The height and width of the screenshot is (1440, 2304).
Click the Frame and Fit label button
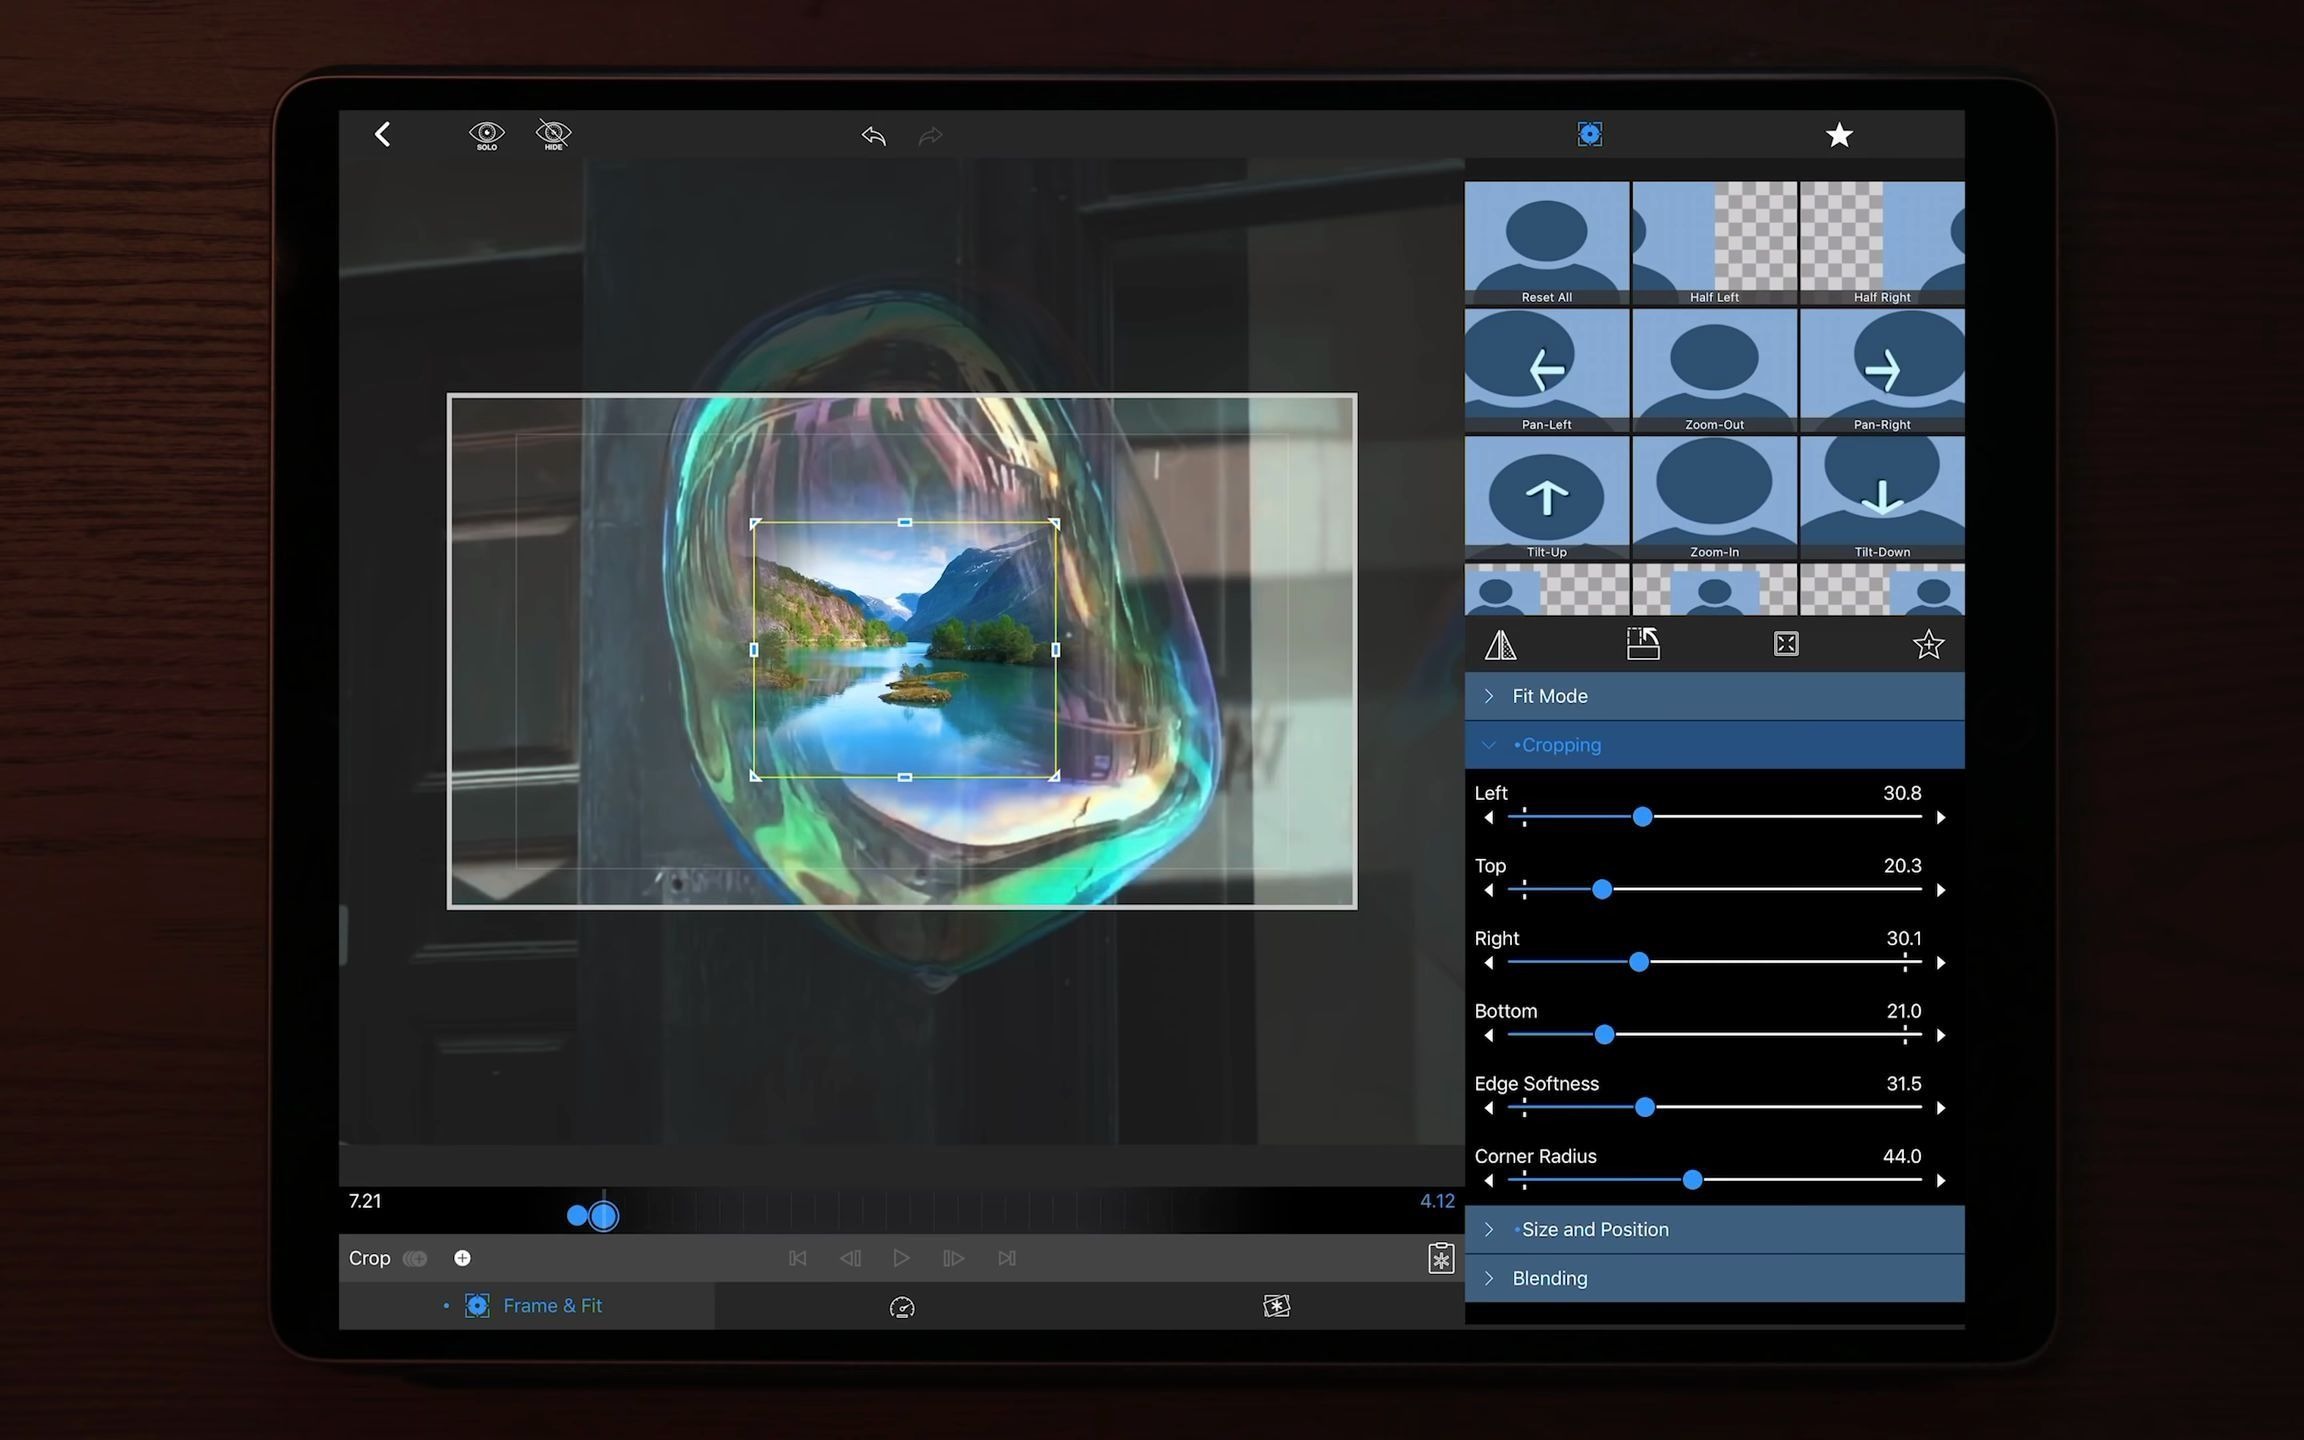tap(551, 1306)
